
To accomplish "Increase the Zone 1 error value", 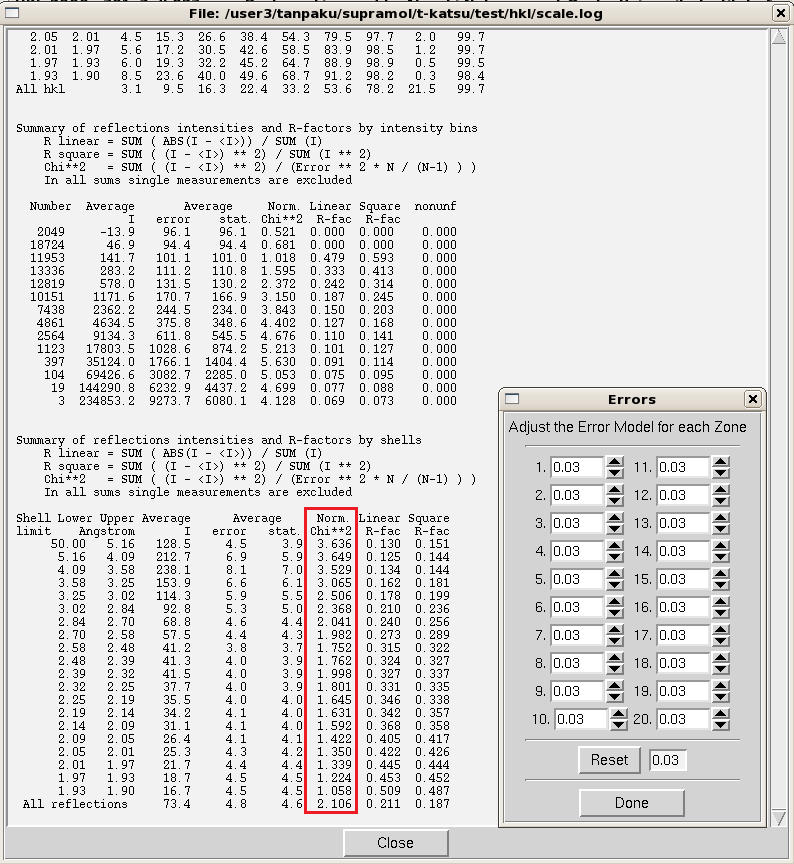I will click(615, 462).
